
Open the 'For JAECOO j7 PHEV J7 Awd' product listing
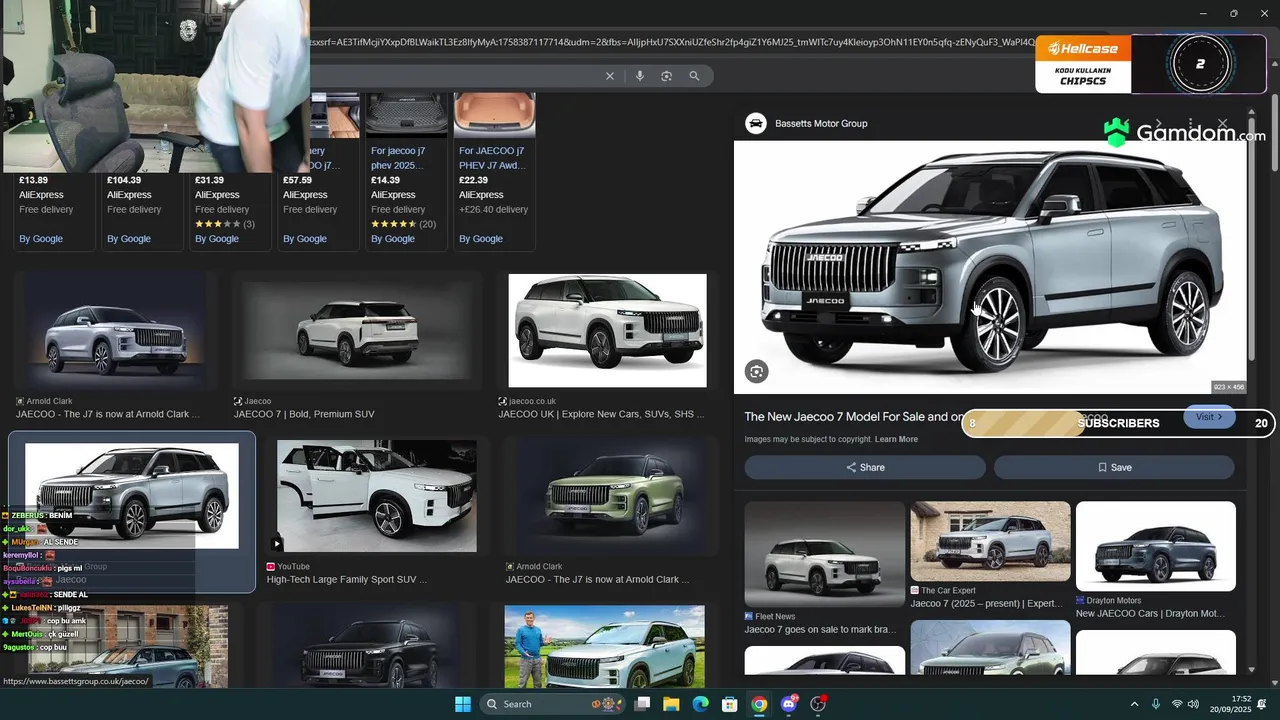coord(492,158)
